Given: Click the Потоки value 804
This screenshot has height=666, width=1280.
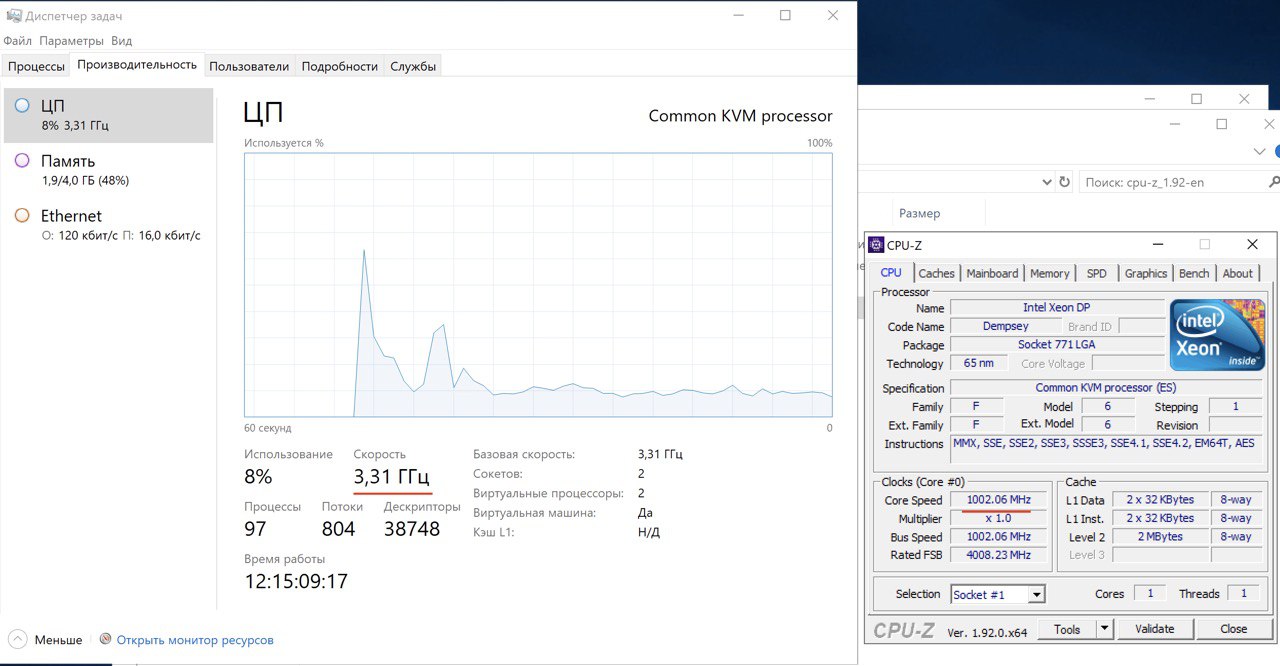Looking at the screenshot, I should point(339,529).
